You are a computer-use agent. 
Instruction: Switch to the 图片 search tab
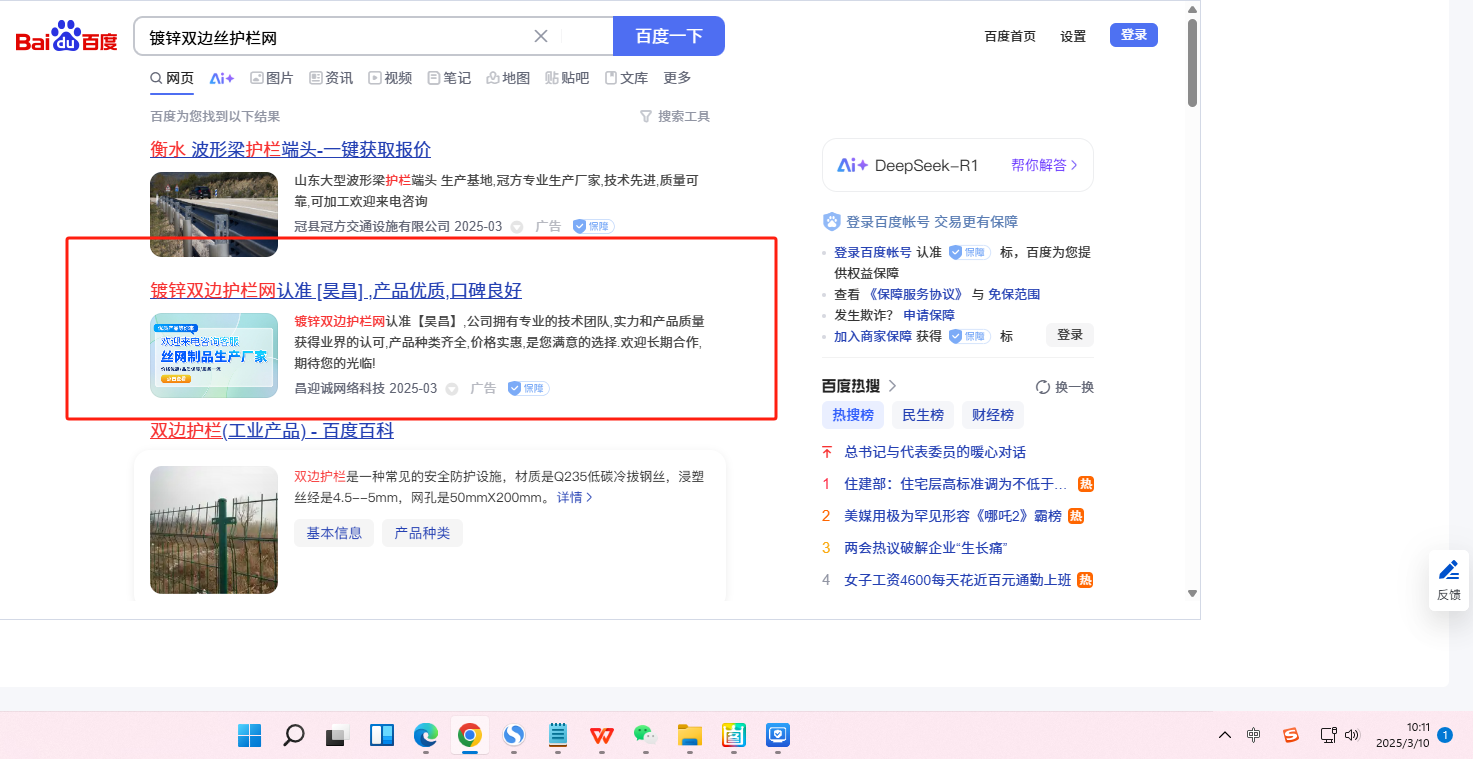click(x=271, y=78)
